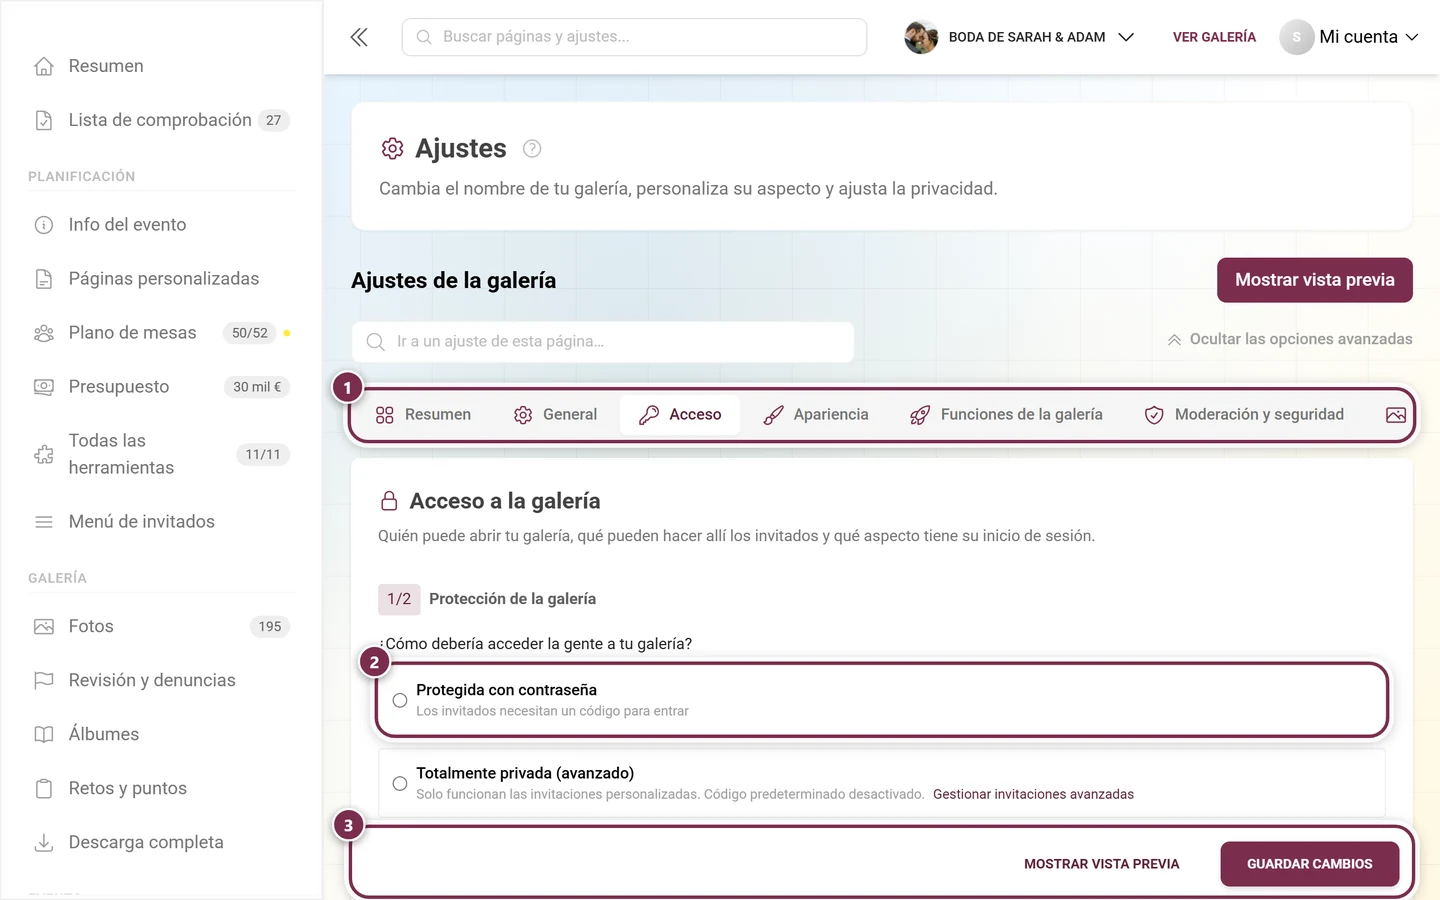Viewport: 1440px width, 900px height.
Task: Click the book icon for Álbumes
Action: pos(44,735)
